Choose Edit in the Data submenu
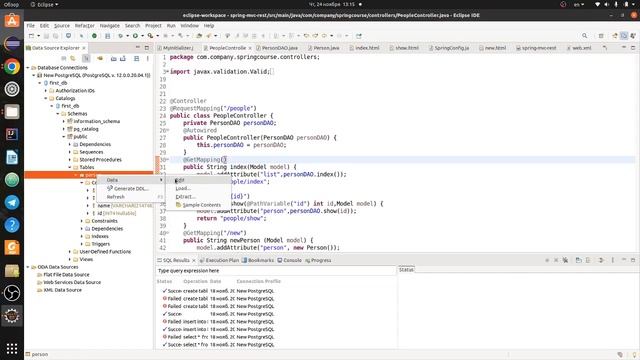The image size is (640, 360). tap(198, 180)
